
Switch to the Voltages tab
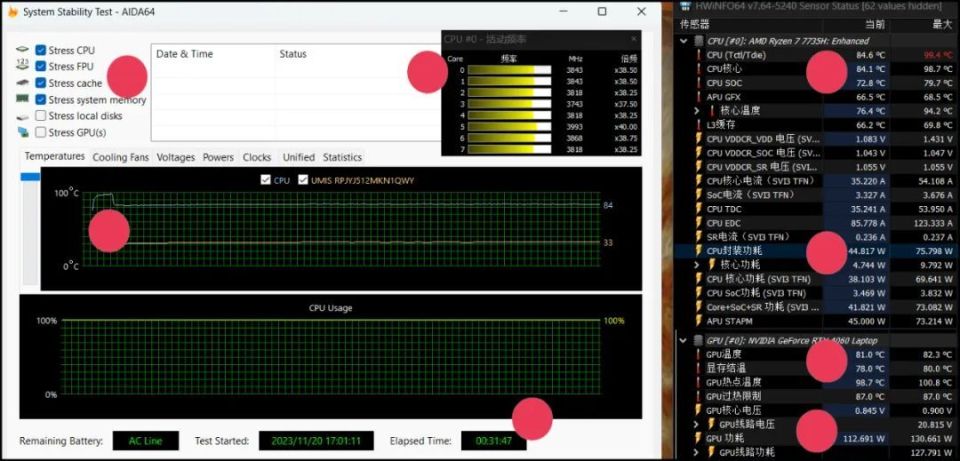(176, 157)
